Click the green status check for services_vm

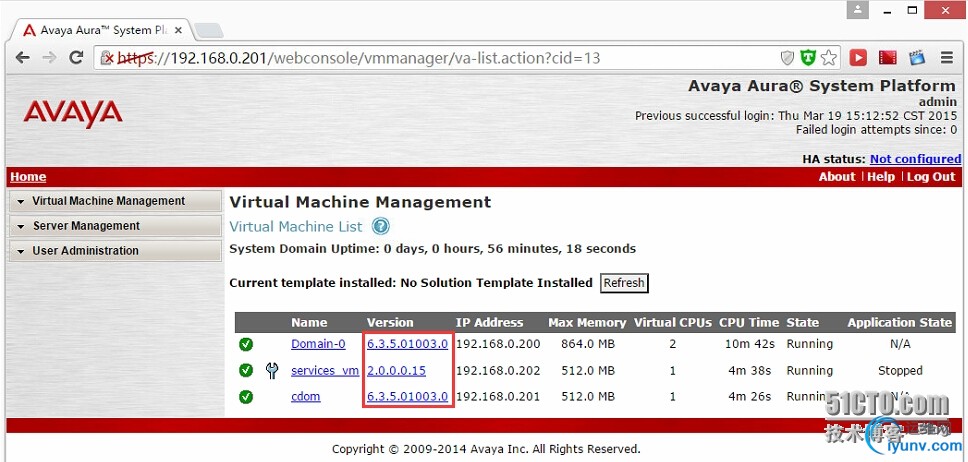[246, 371]
